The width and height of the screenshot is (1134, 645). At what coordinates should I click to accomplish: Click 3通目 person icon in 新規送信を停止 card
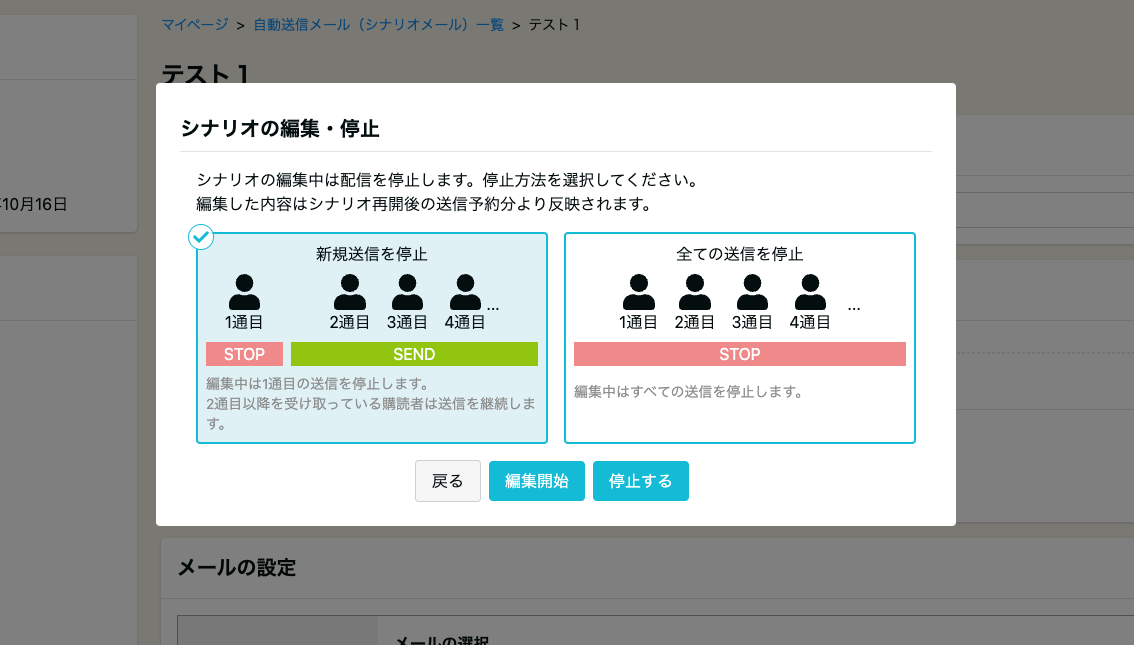coord(407,292)
